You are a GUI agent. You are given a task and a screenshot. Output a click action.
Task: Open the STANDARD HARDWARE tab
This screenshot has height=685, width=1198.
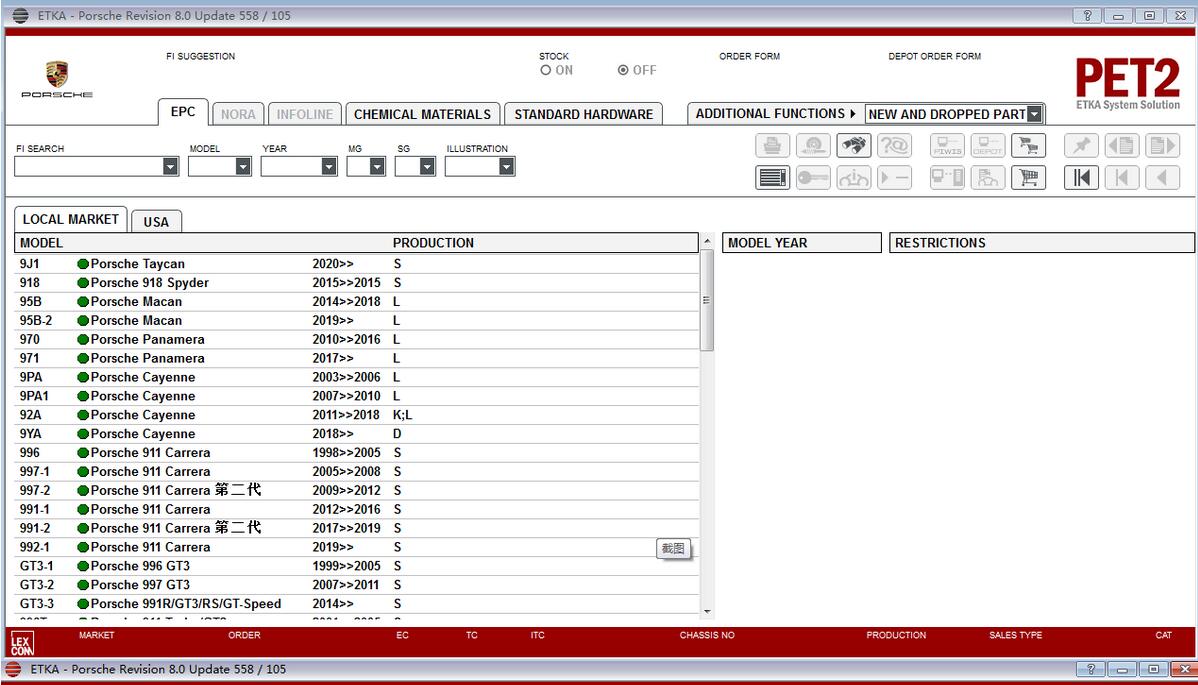tap(584, 115)
